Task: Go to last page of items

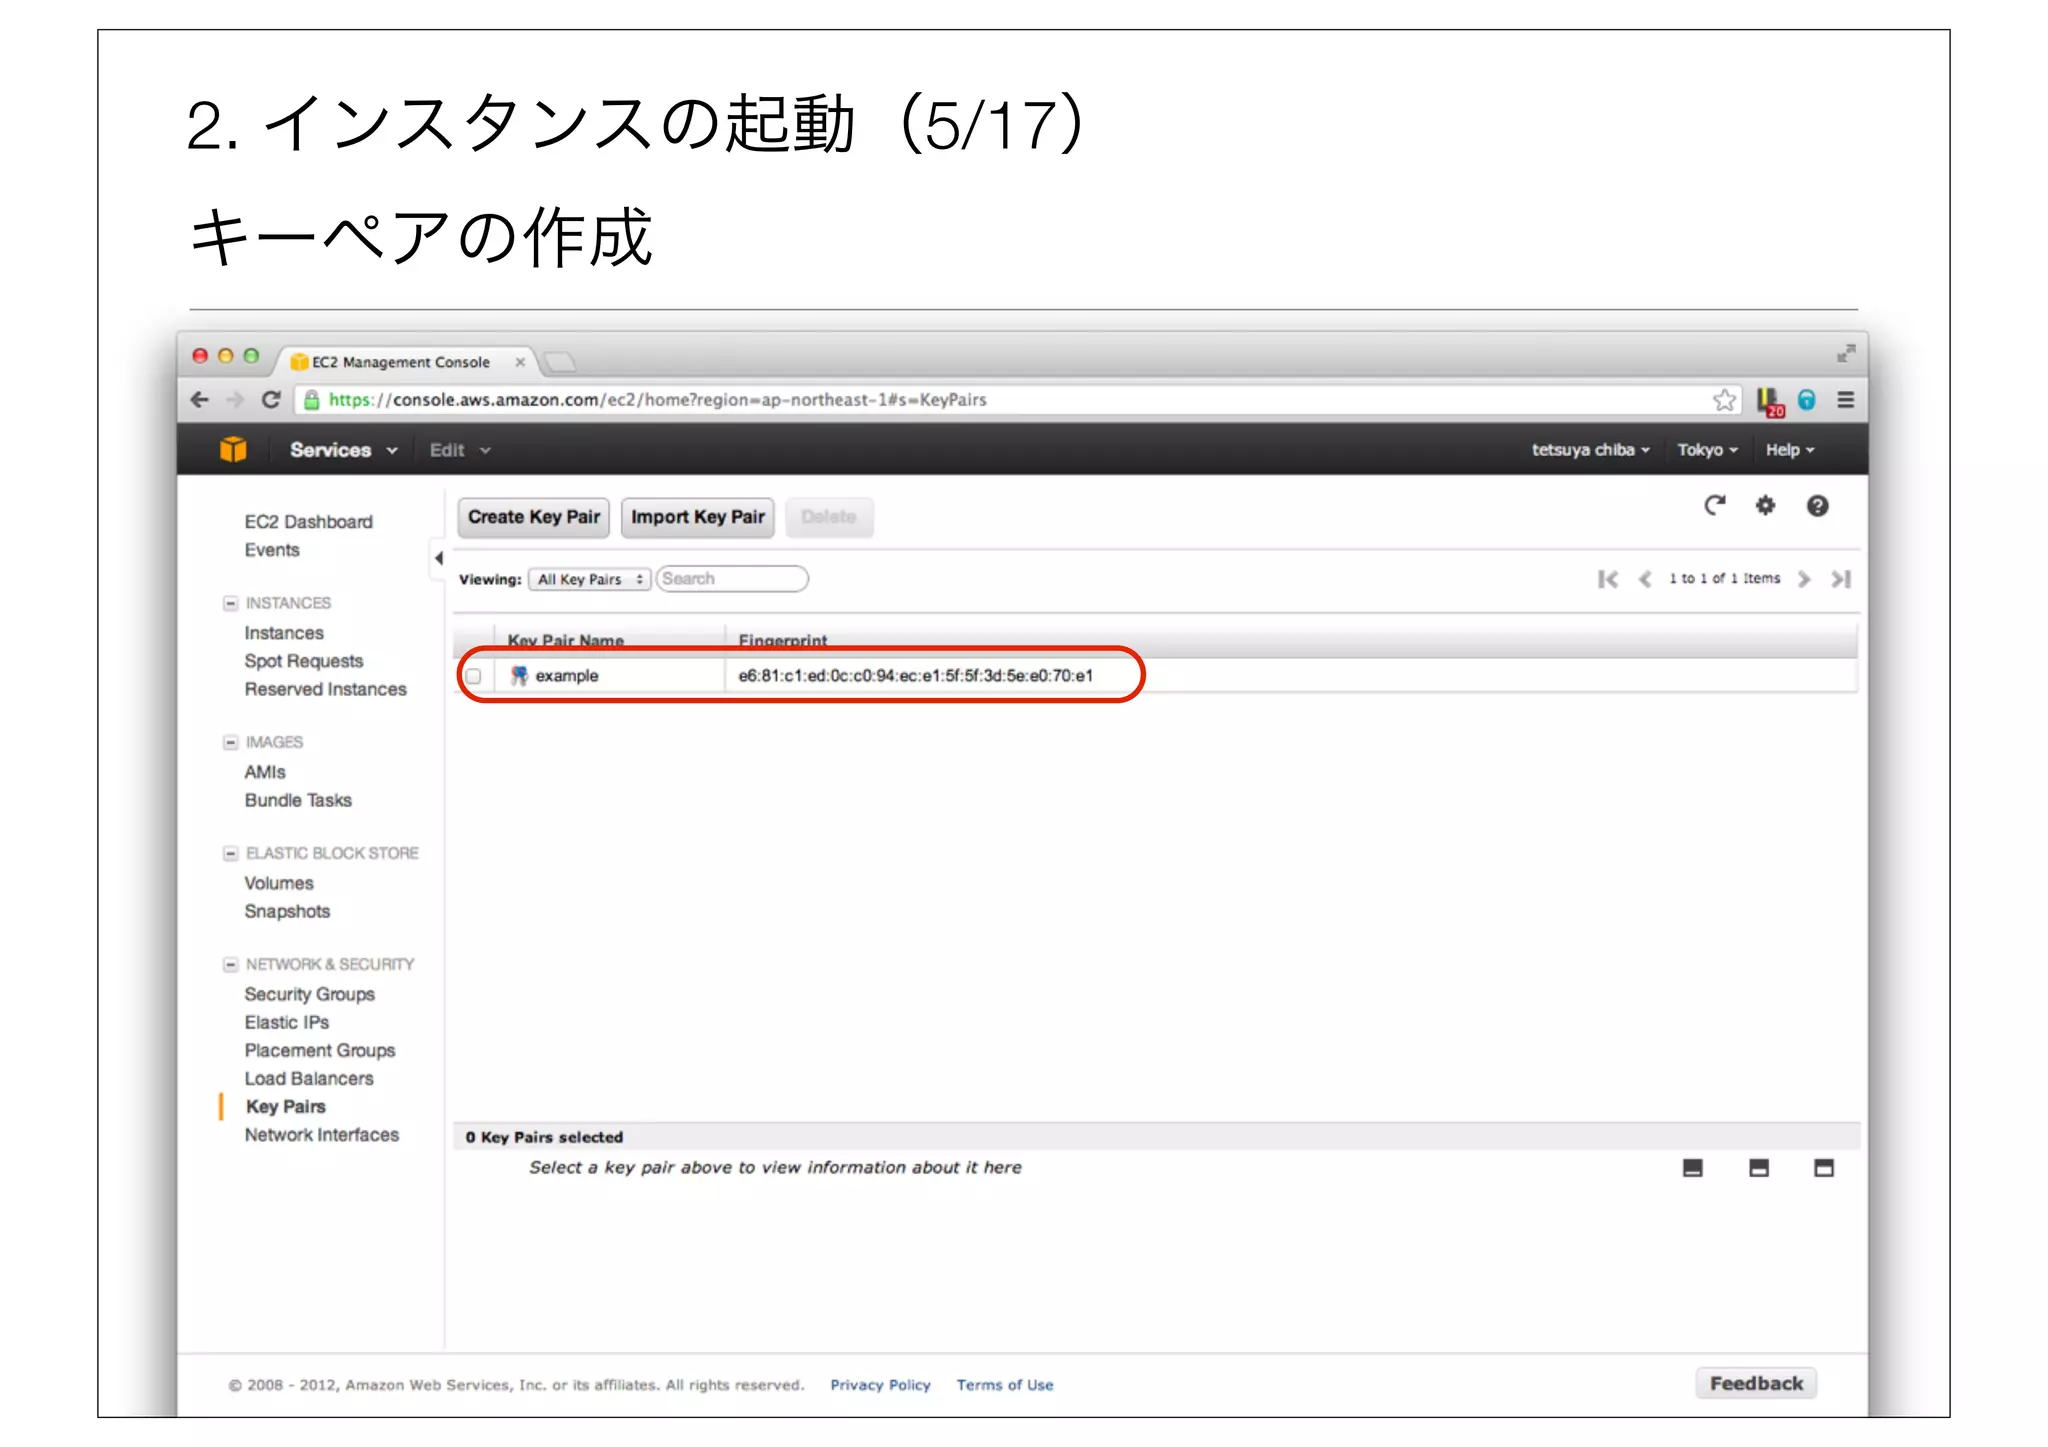Action: pyautogui.click(x=1841, y=579)
